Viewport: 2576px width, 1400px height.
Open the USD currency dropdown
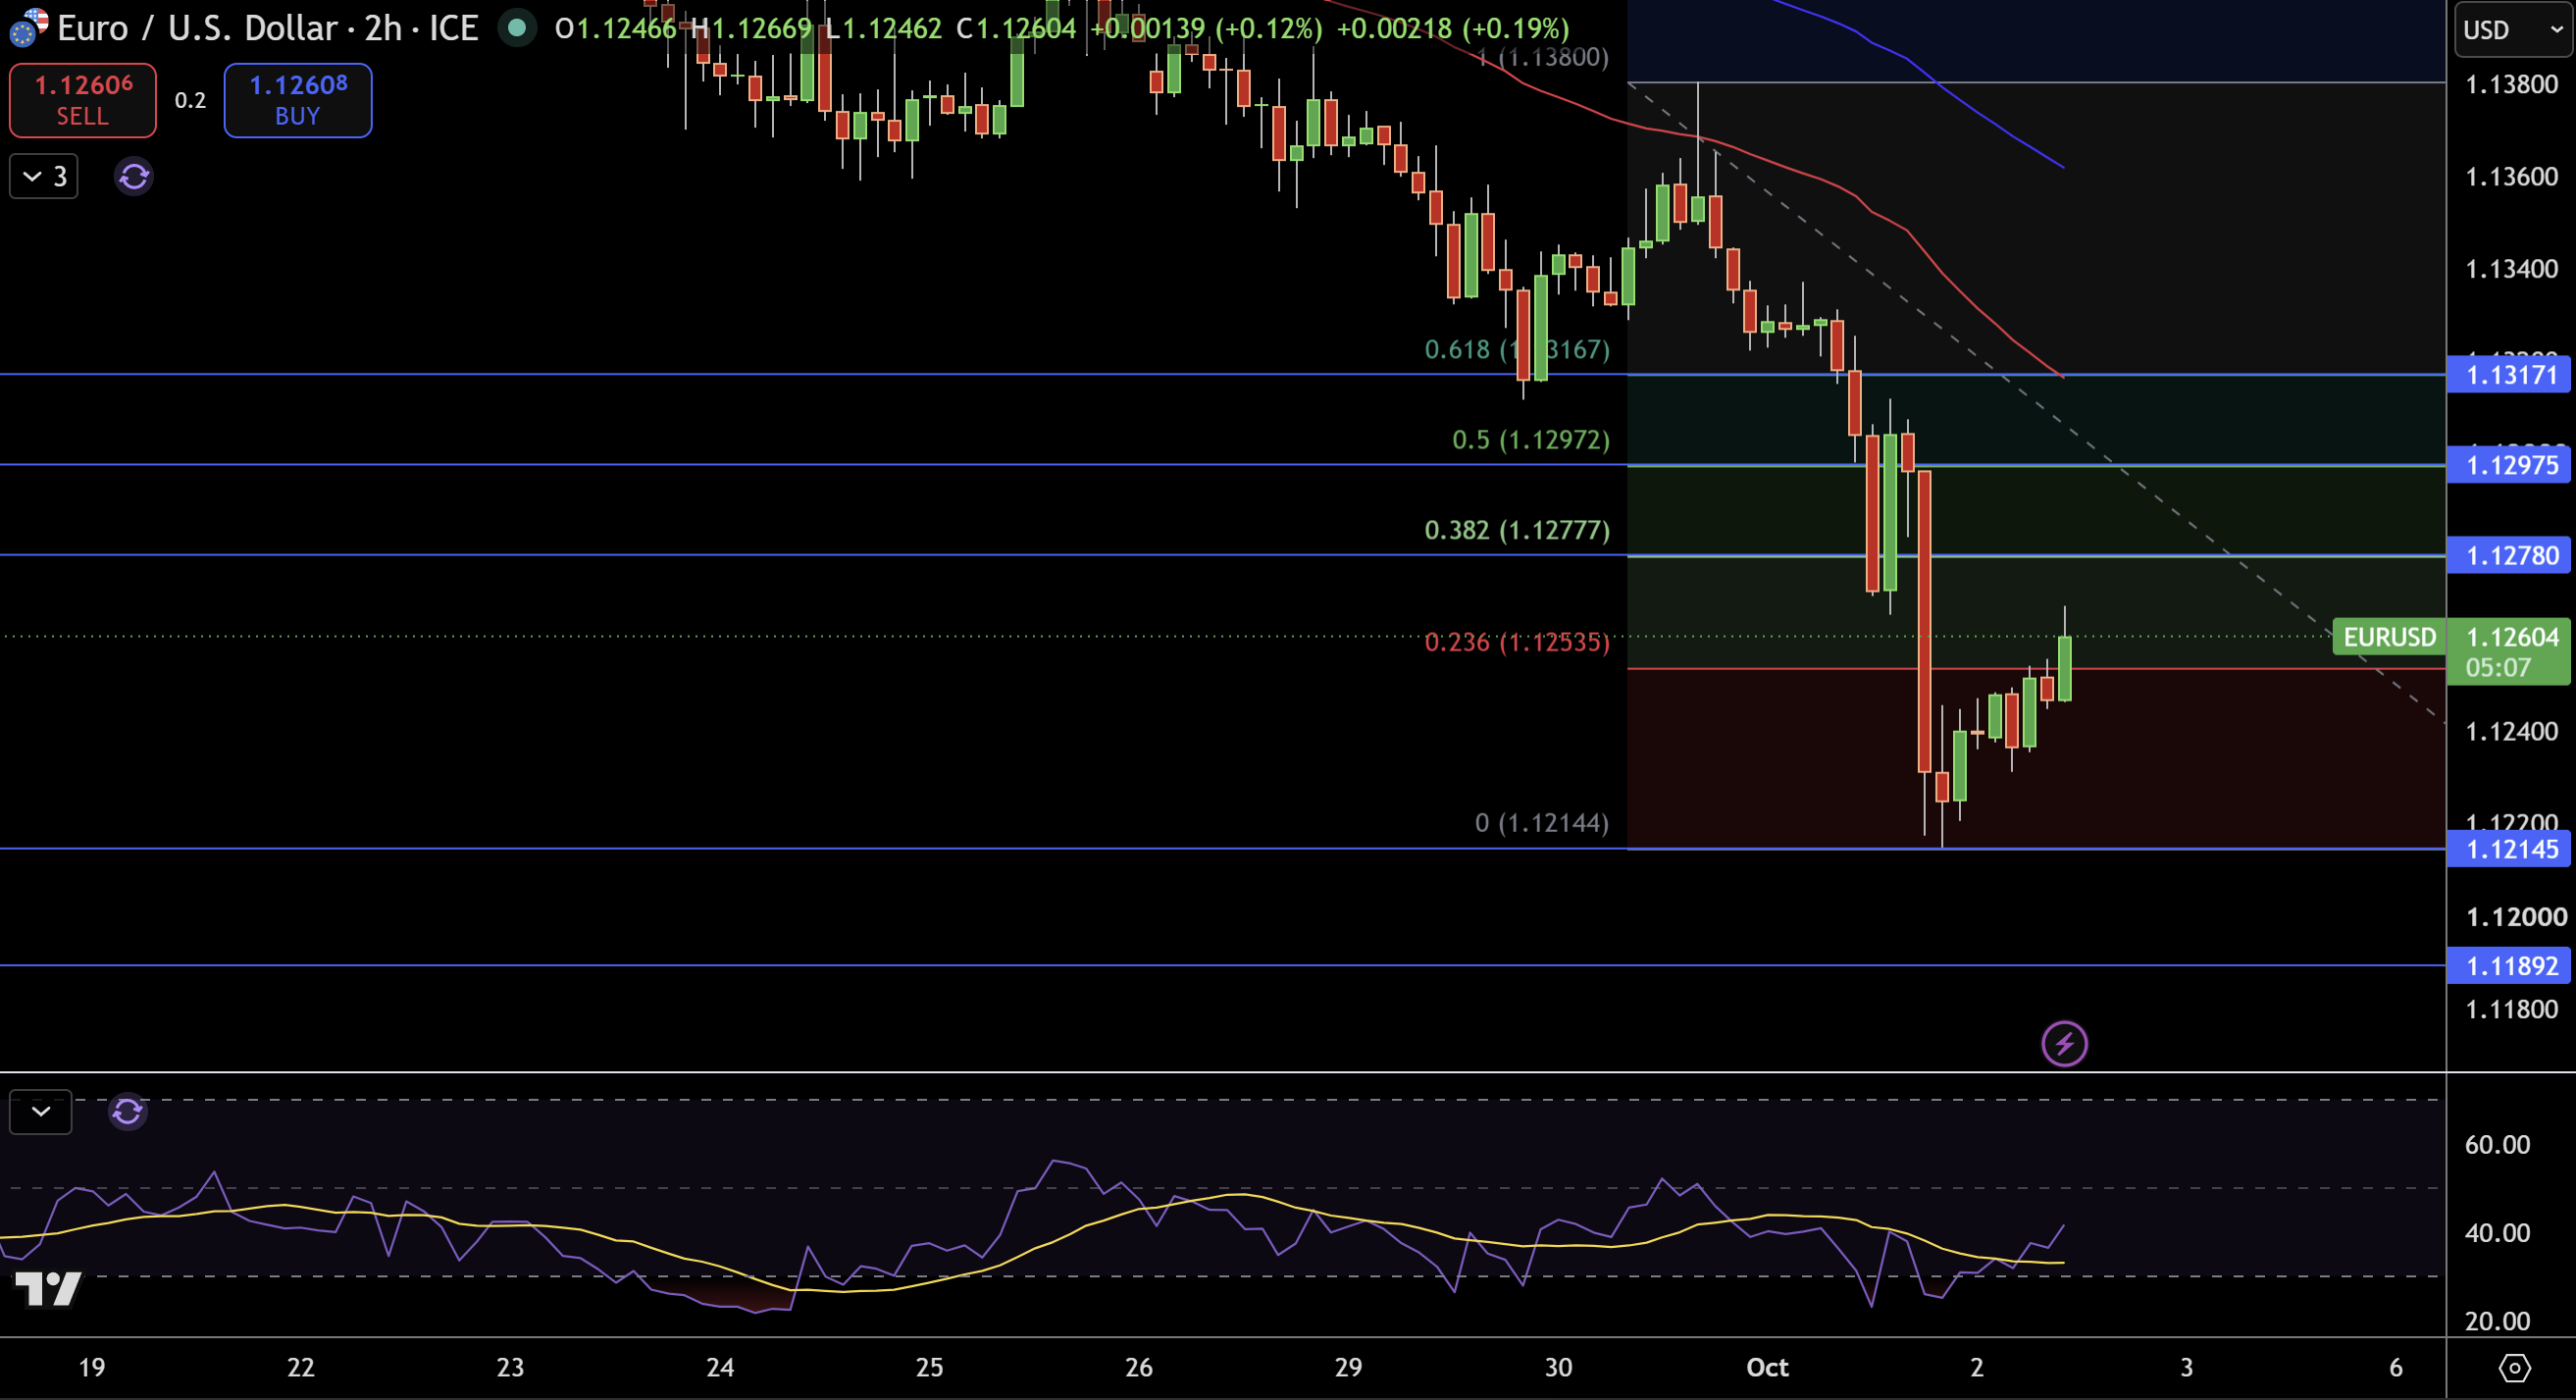pyautogui.click(x=2512, y=30)
